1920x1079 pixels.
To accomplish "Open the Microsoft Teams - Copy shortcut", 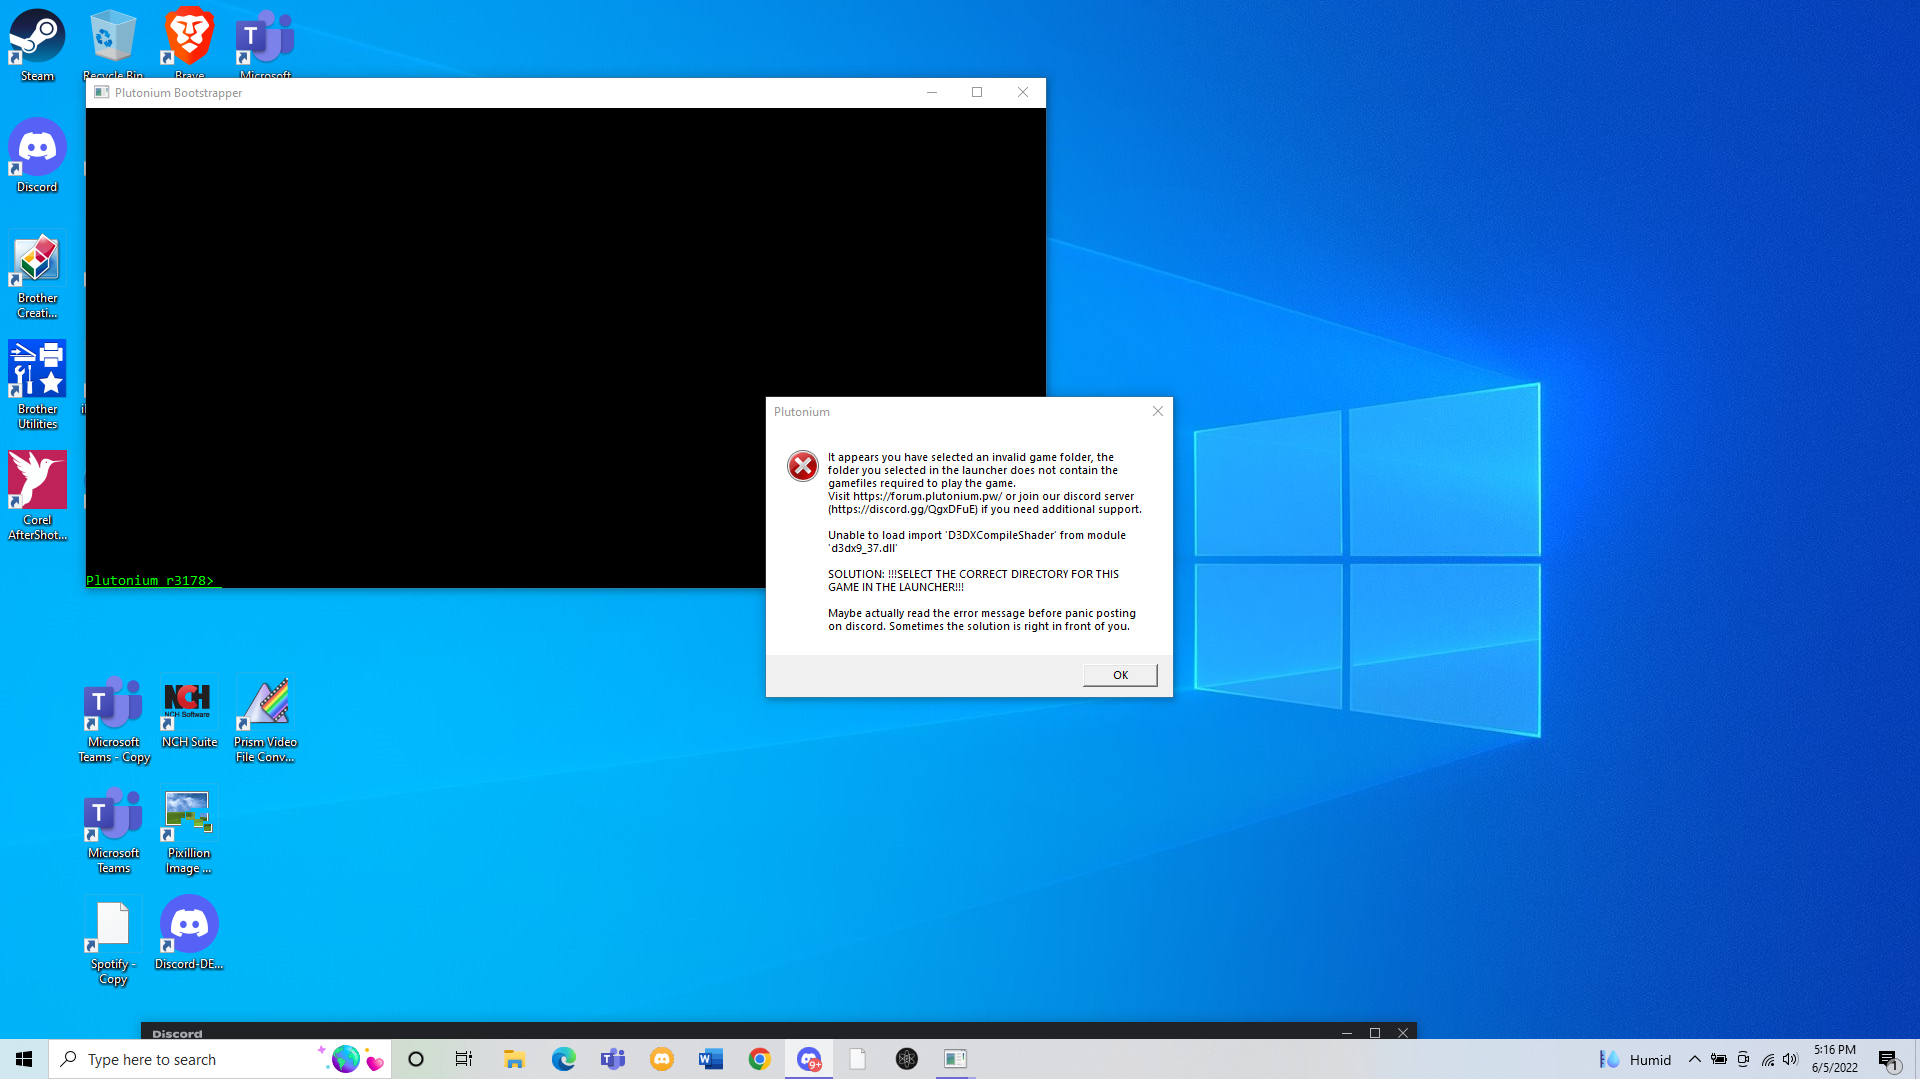I will pyautogui.click(x=113, y=719).
